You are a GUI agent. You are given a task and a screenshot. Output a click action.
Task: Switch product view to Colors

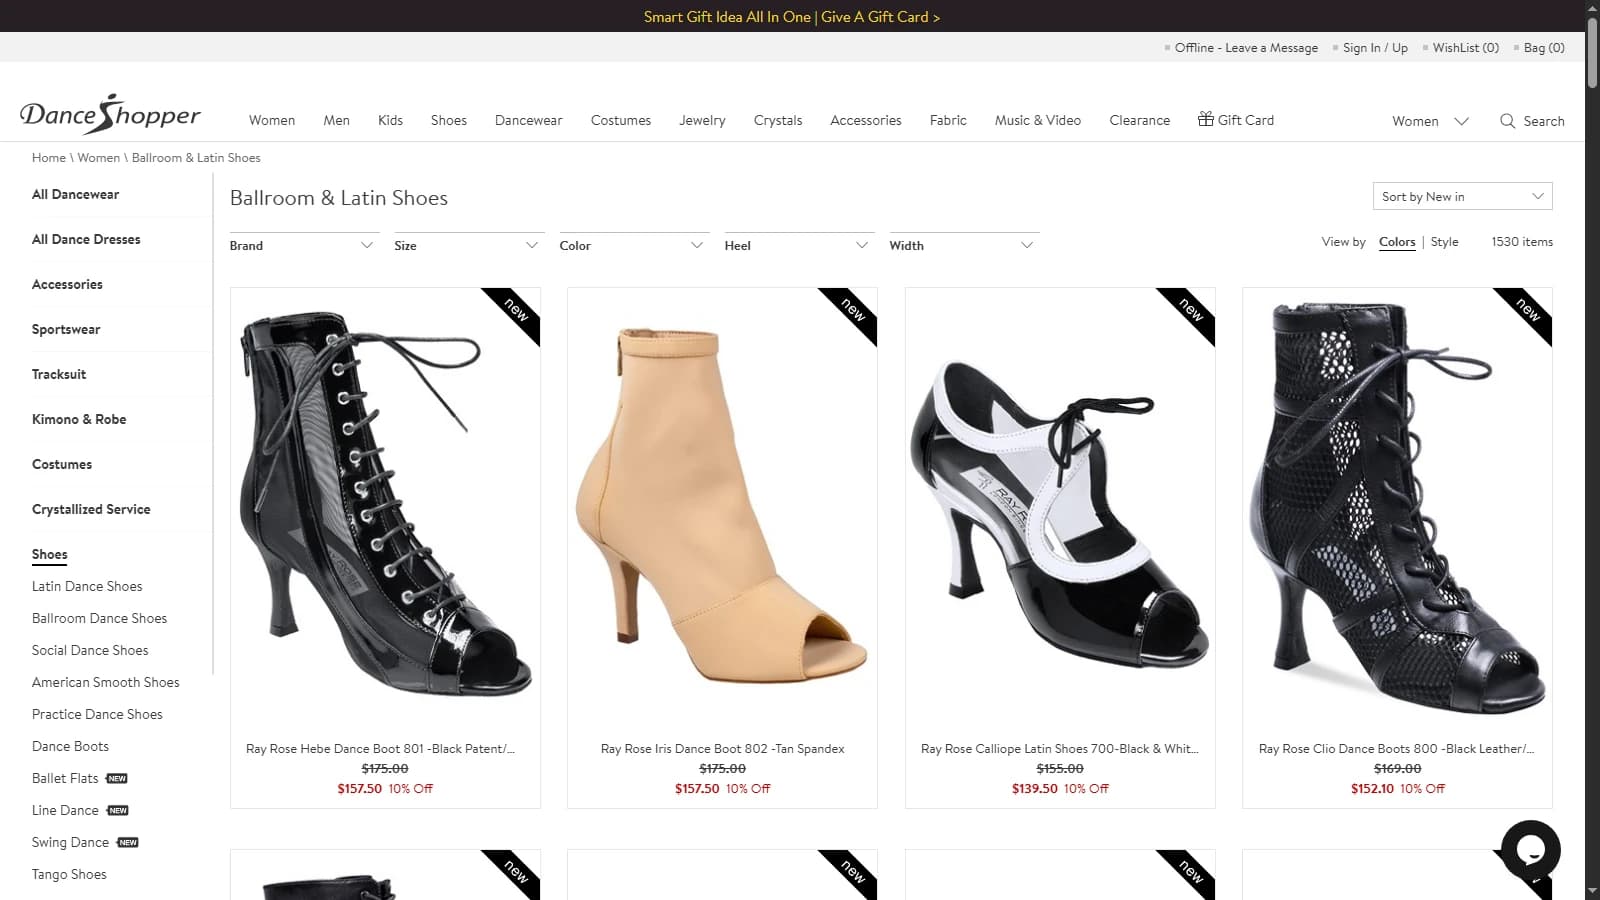coord(1397,242)
